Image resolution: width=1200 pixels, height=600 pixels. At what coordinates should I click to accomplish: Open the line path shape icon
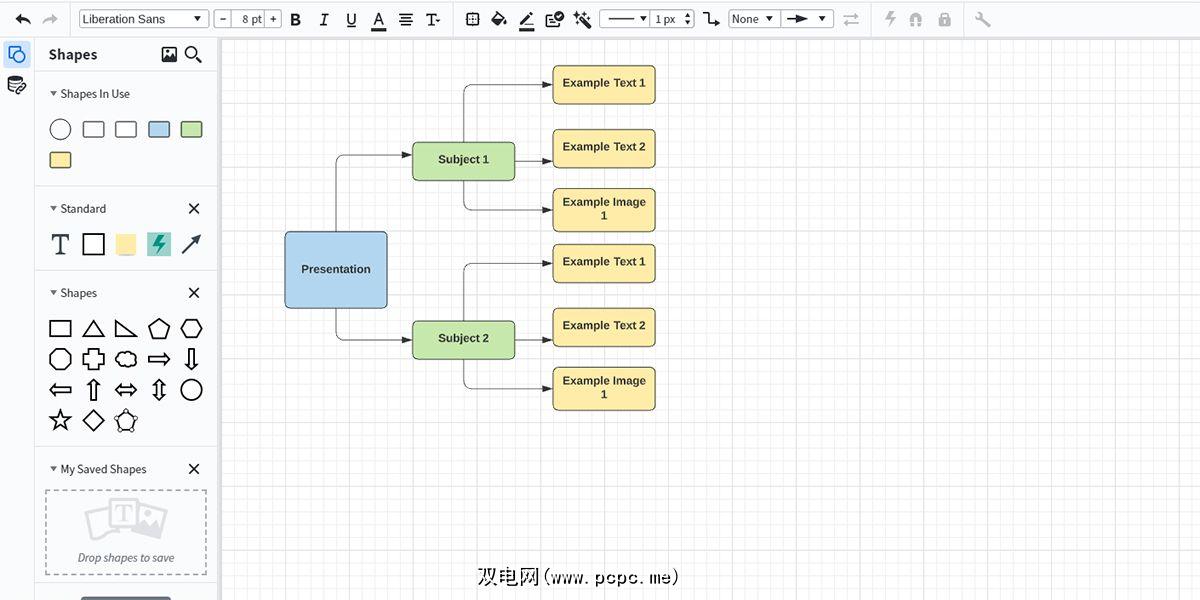coord(711,19)
